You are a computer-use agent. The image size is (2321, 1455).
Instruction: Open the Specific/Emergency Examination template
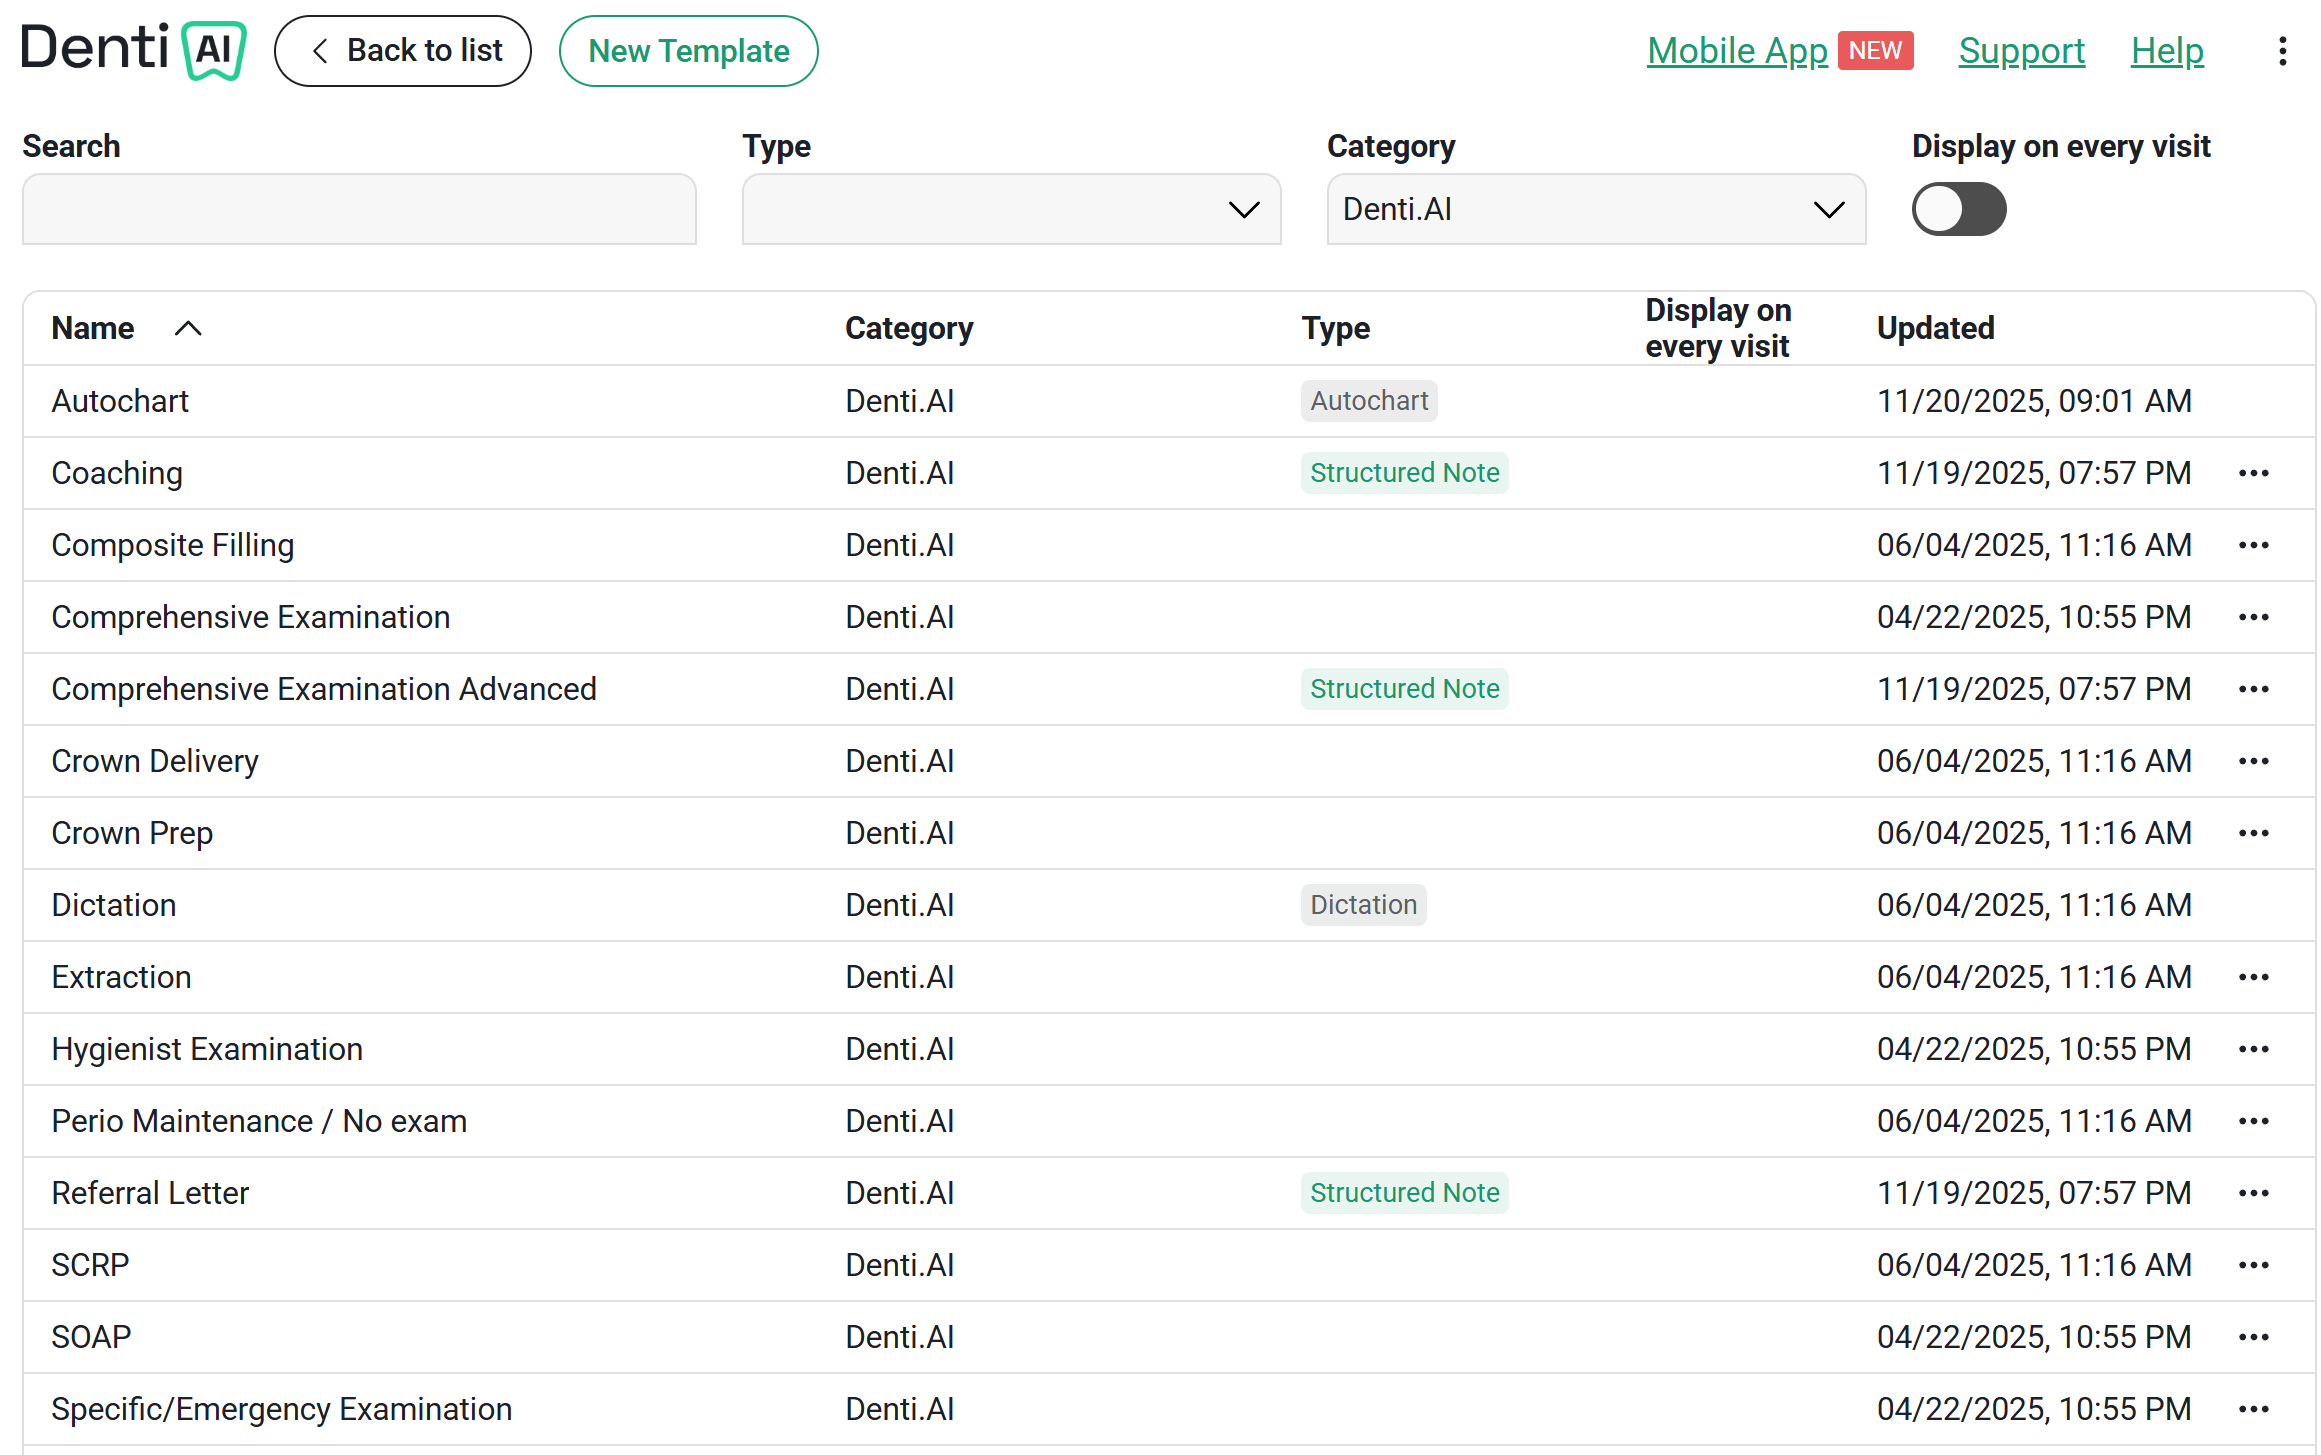tap(282, 1409)
